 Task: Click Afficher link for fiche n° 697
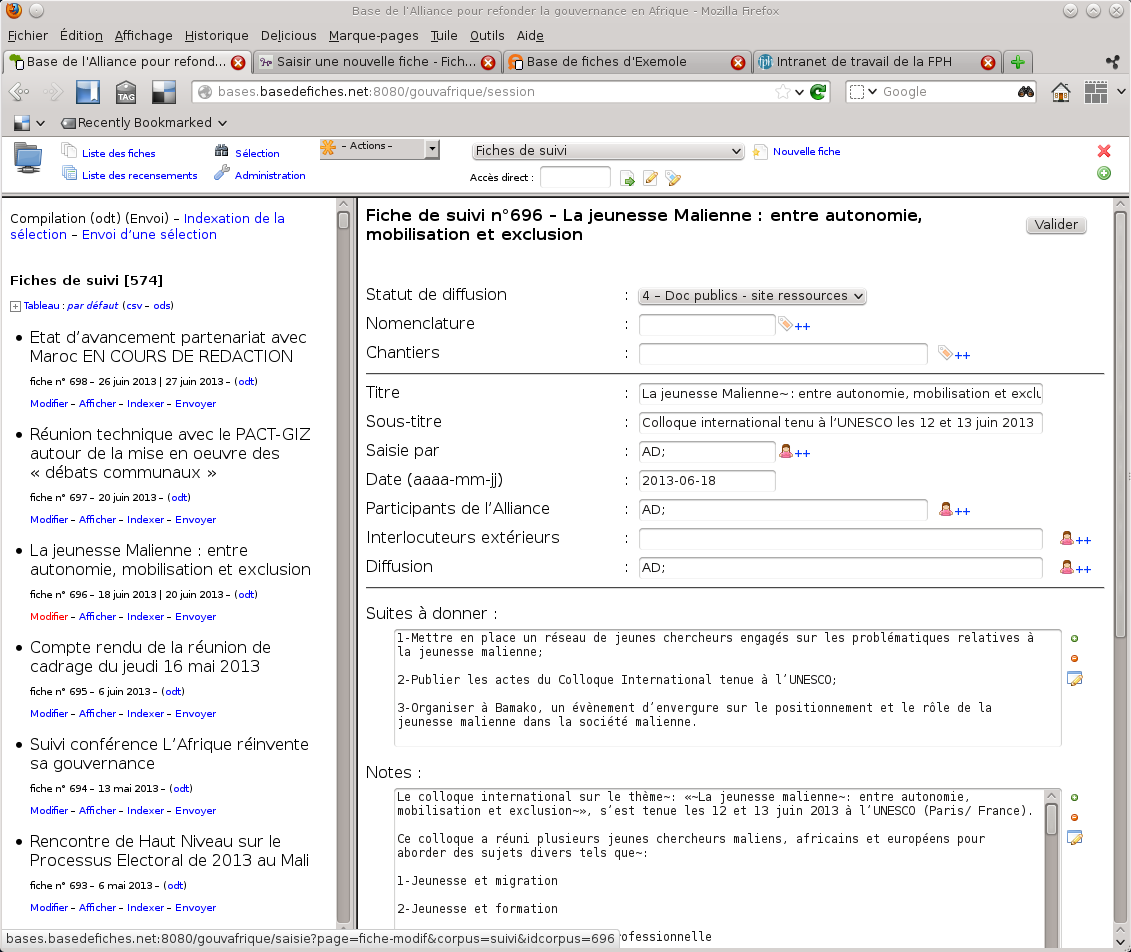coord(97,520)
